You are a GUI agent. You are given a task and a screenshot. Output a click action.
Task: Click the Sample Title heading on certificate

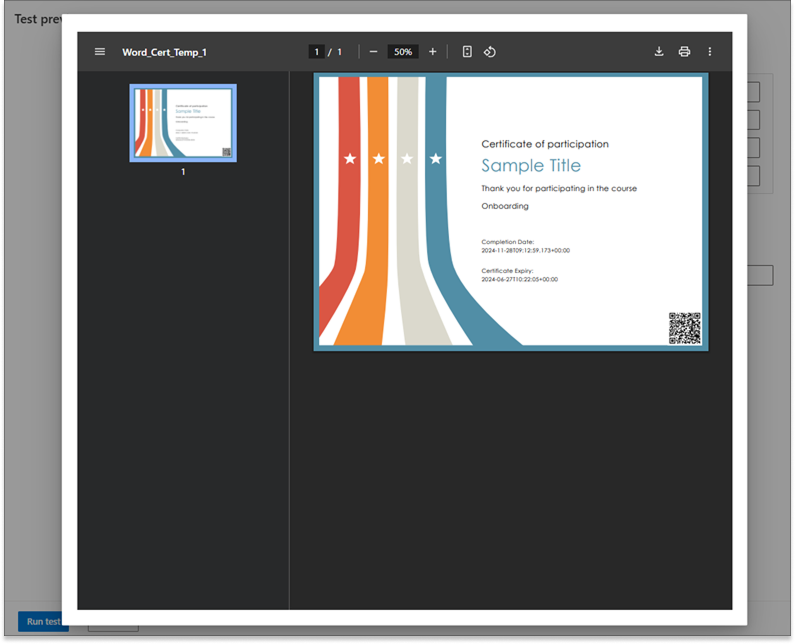(x=530, y=166)
